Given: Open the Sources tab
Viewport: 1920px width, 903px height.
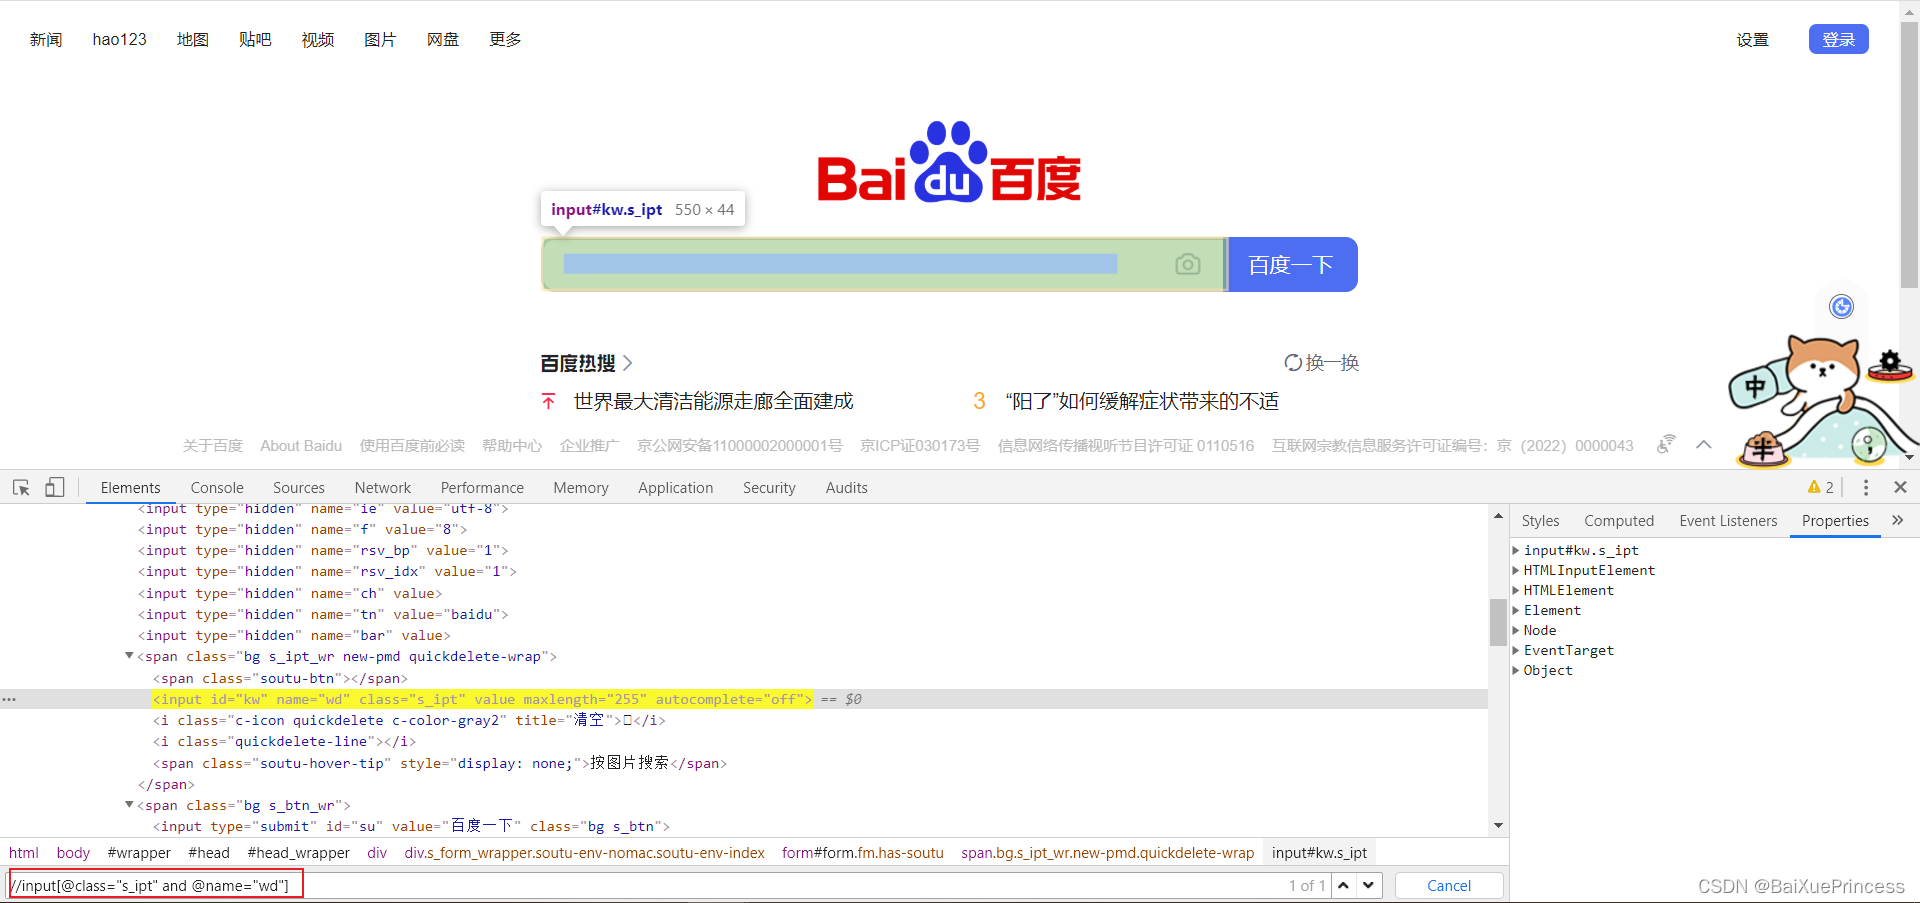Looking at the screenshot, I should click(298, 487).
